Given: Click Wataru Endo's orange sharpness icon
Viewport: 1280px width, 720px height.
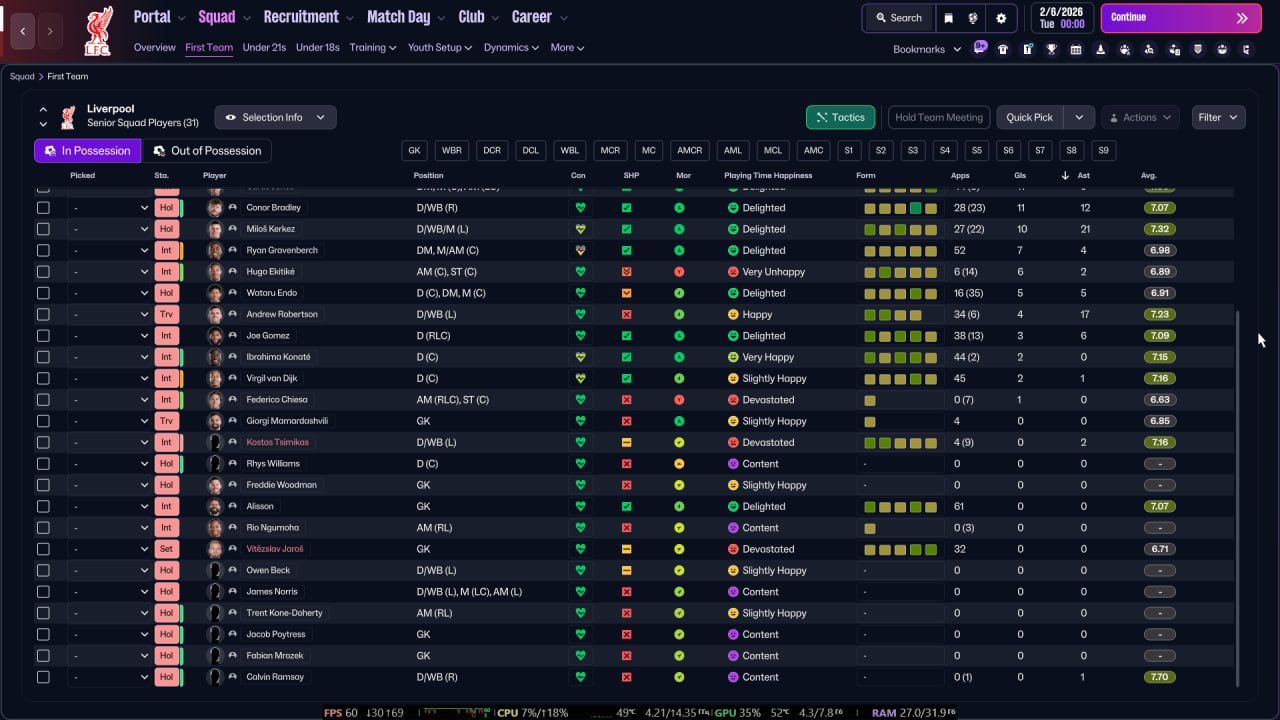Looking at the screenshot, I should (627, 293).
